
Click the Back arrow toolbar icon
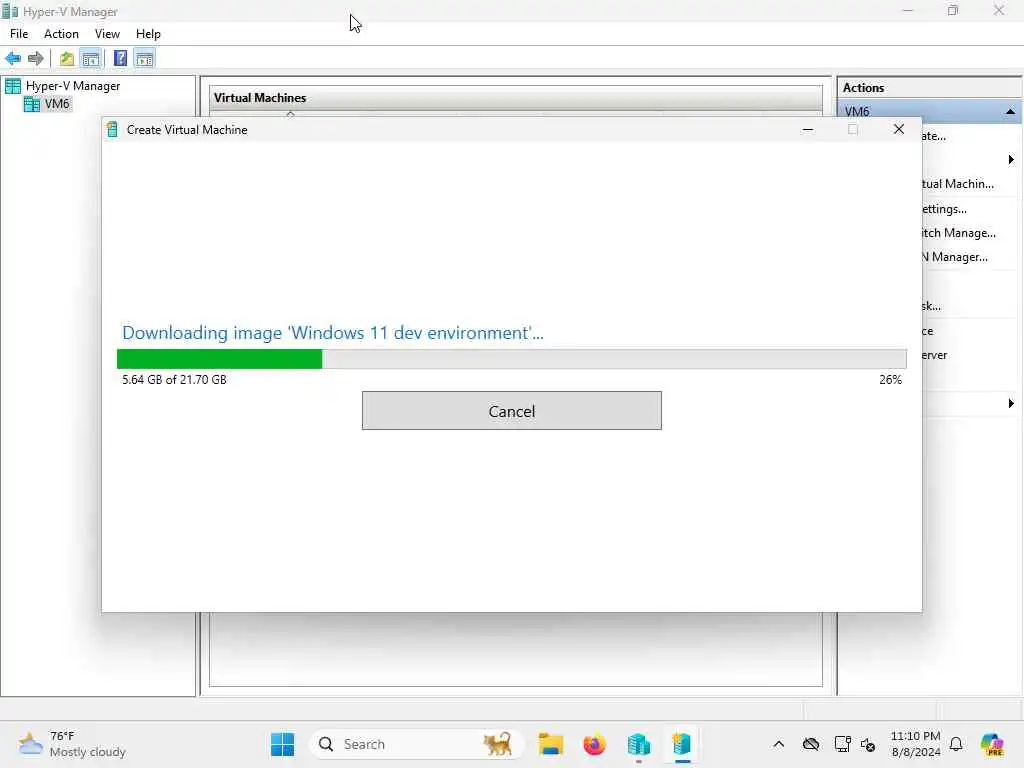[13, 59]
